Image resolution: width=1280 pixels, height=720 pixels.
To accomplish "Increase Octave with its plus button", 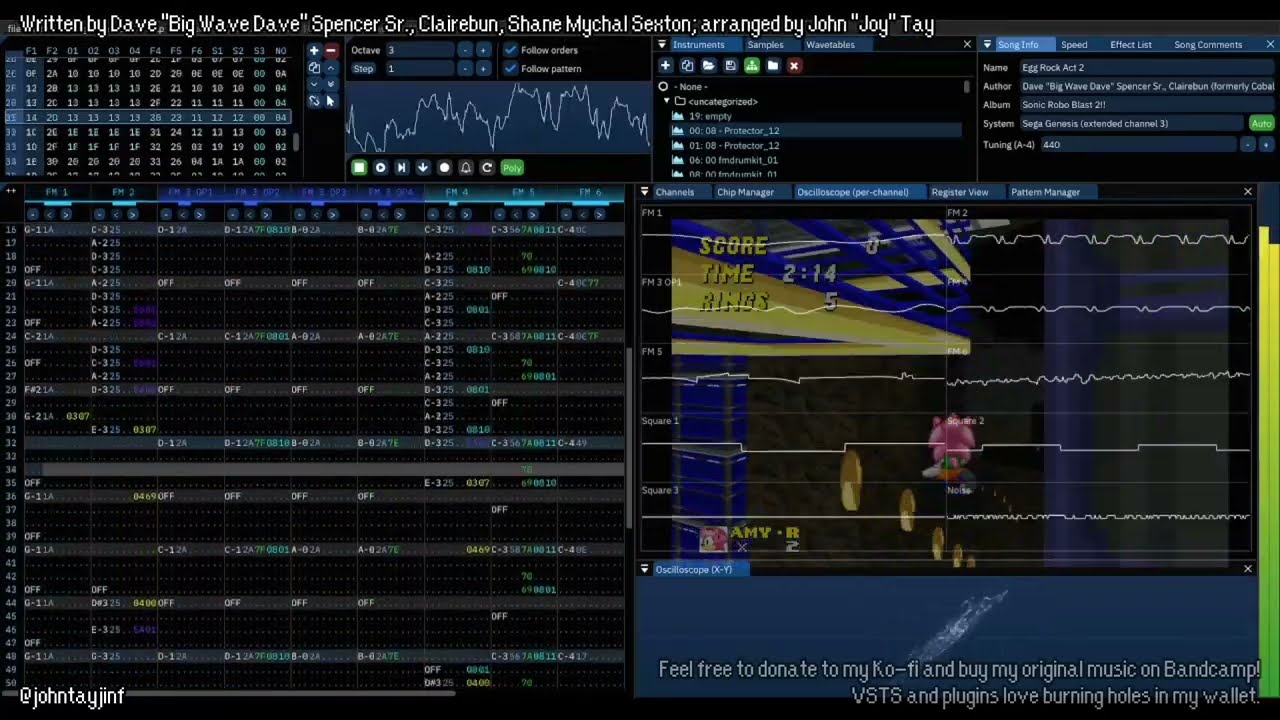I will point(483,50).
